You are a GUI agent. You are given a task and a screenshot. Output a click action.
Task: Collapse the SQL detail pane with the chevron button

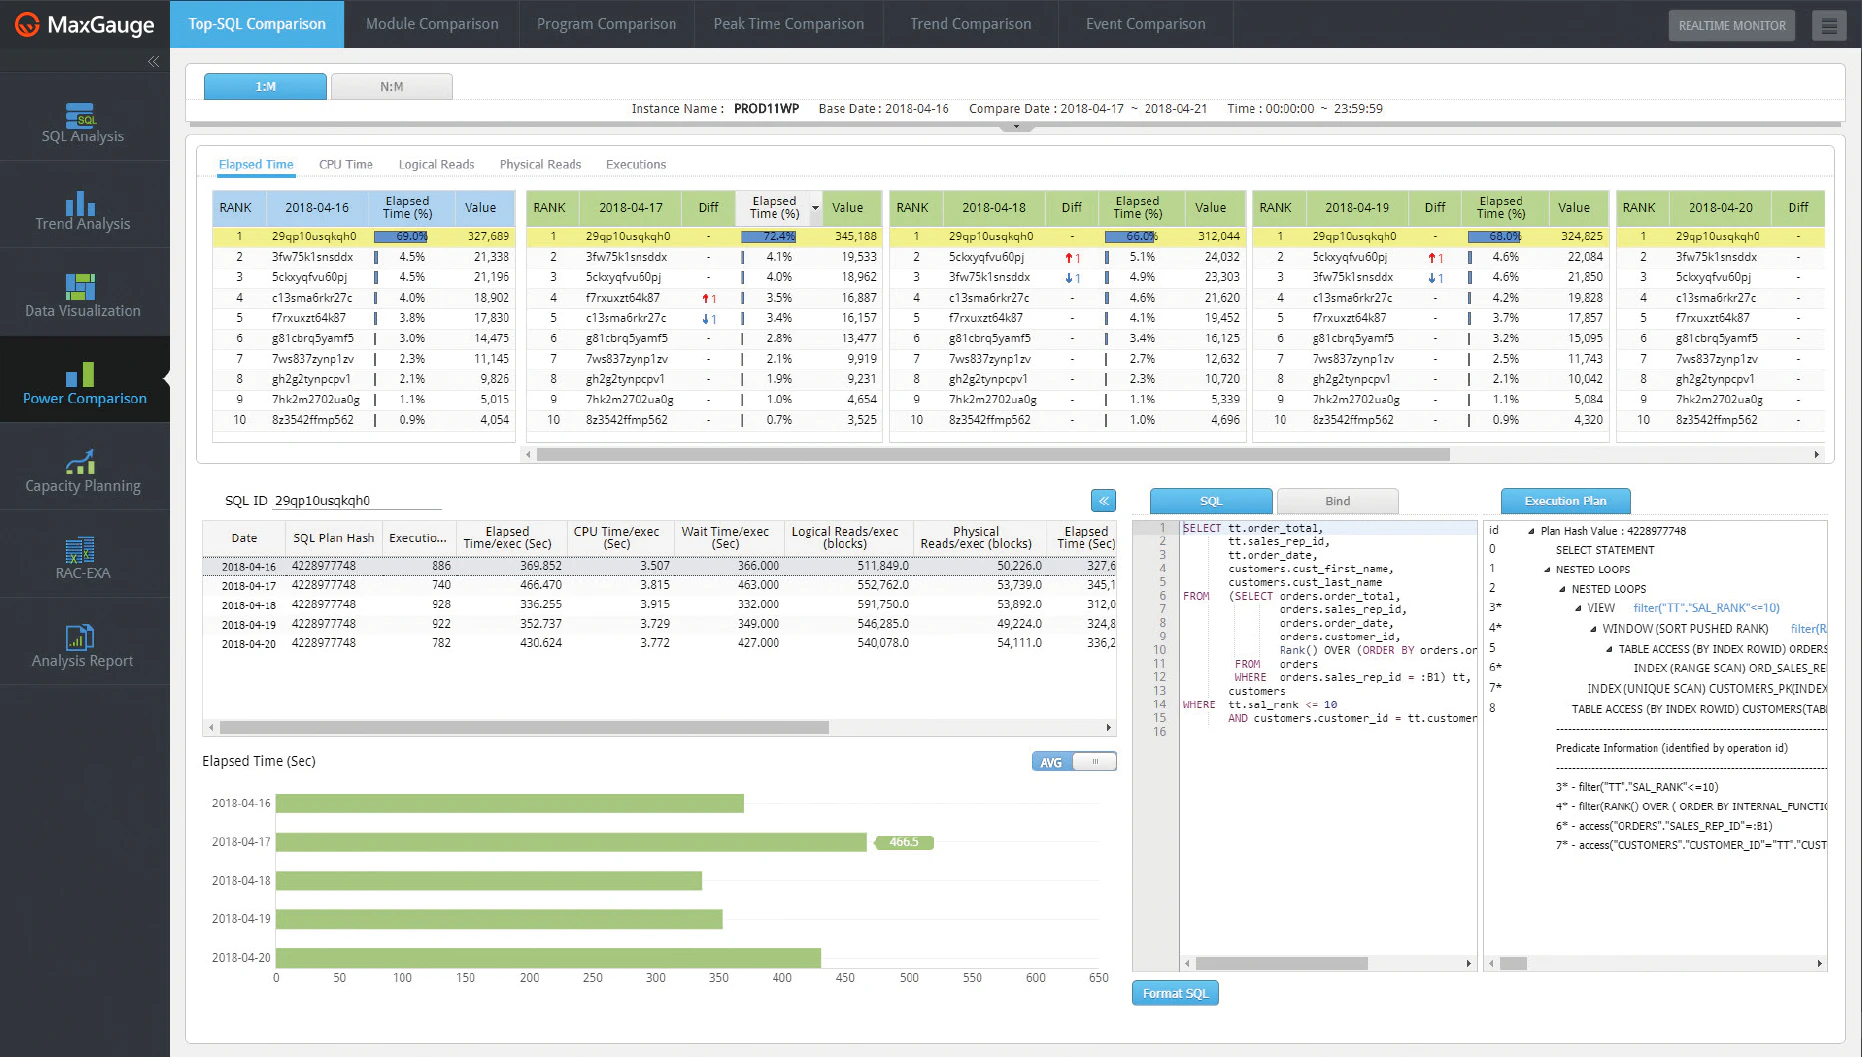pos(1103,500)
